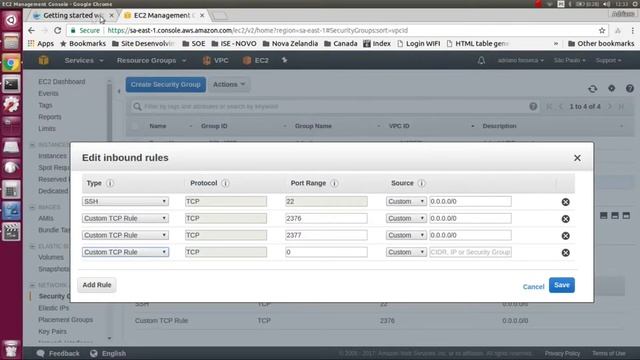Open Type dropdown for port 2377 rule
Image resolution: width=640 pixels, height=360 pixels.
pyautogui.click(x=125, y=235)
